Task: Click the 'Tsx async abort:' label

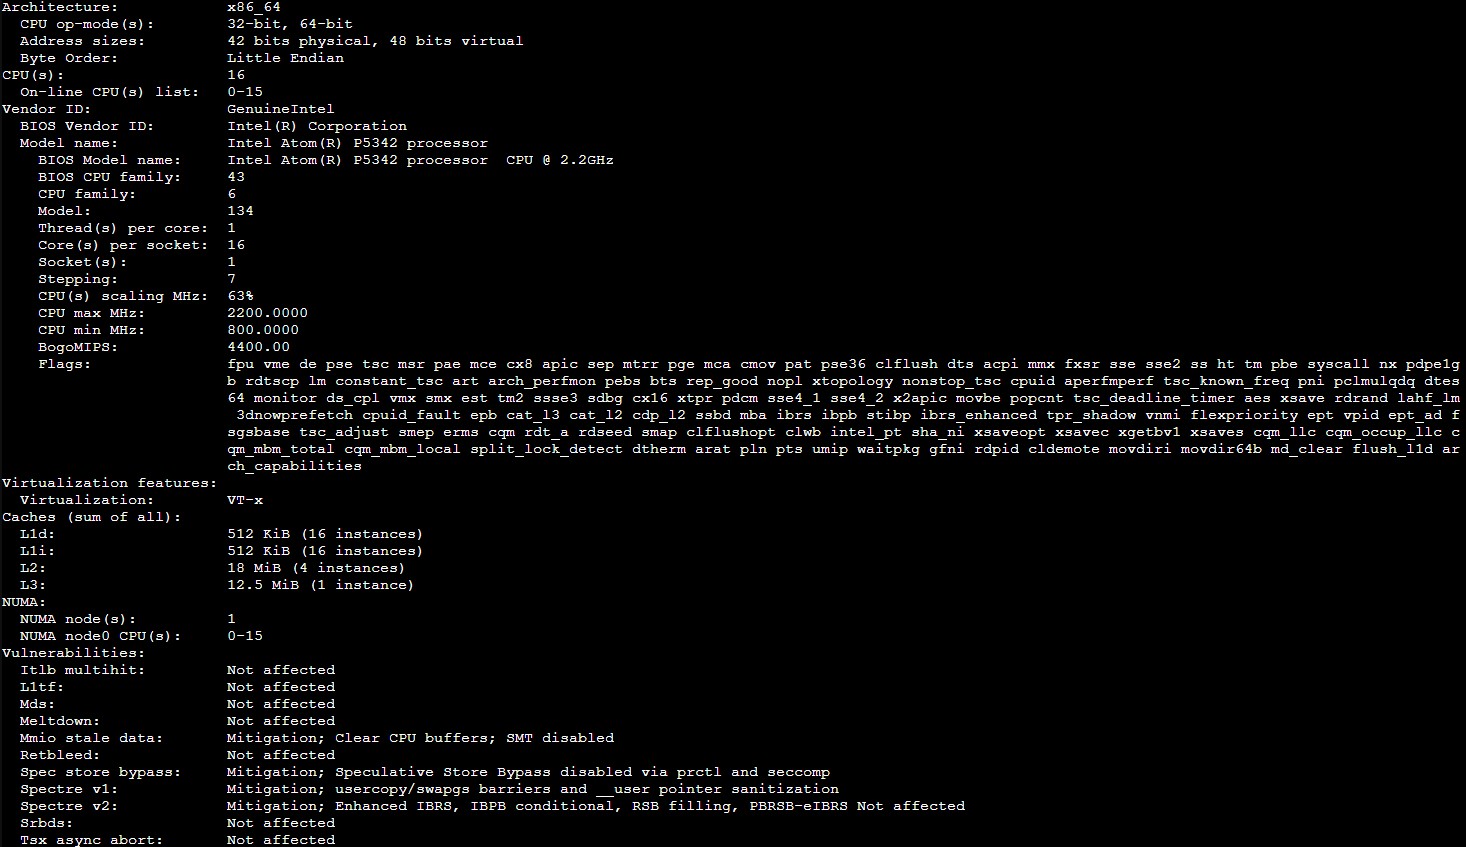Action: click(91, 840)
